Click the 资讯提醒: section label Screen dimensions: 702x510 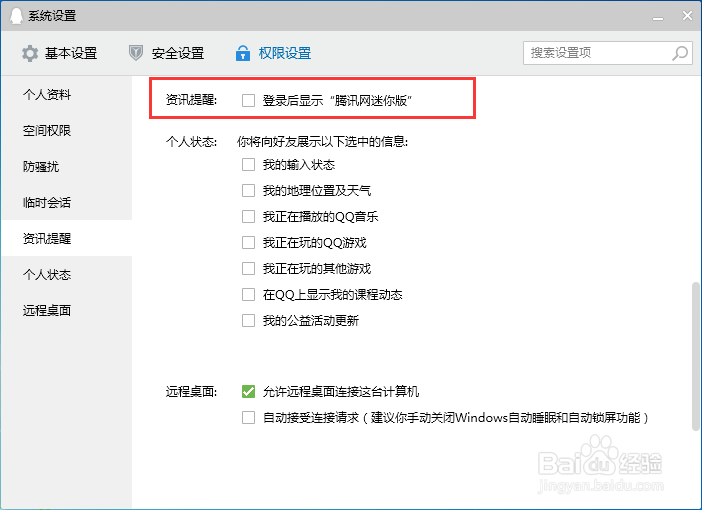click(x=191, y=100)
